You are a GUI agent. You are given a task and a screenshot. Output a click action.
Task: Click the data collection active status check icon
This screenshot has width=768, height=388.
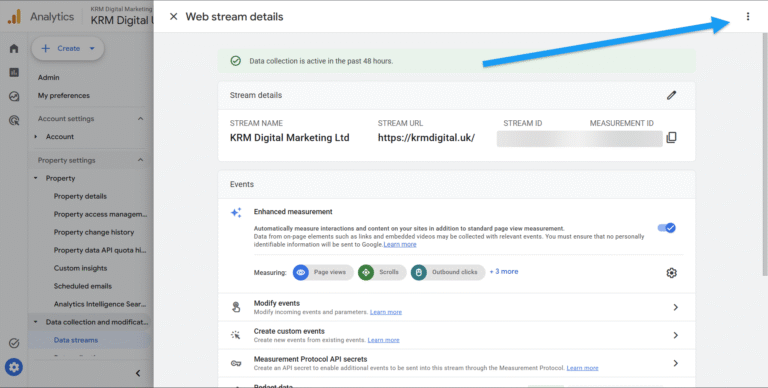click(236, 61)
